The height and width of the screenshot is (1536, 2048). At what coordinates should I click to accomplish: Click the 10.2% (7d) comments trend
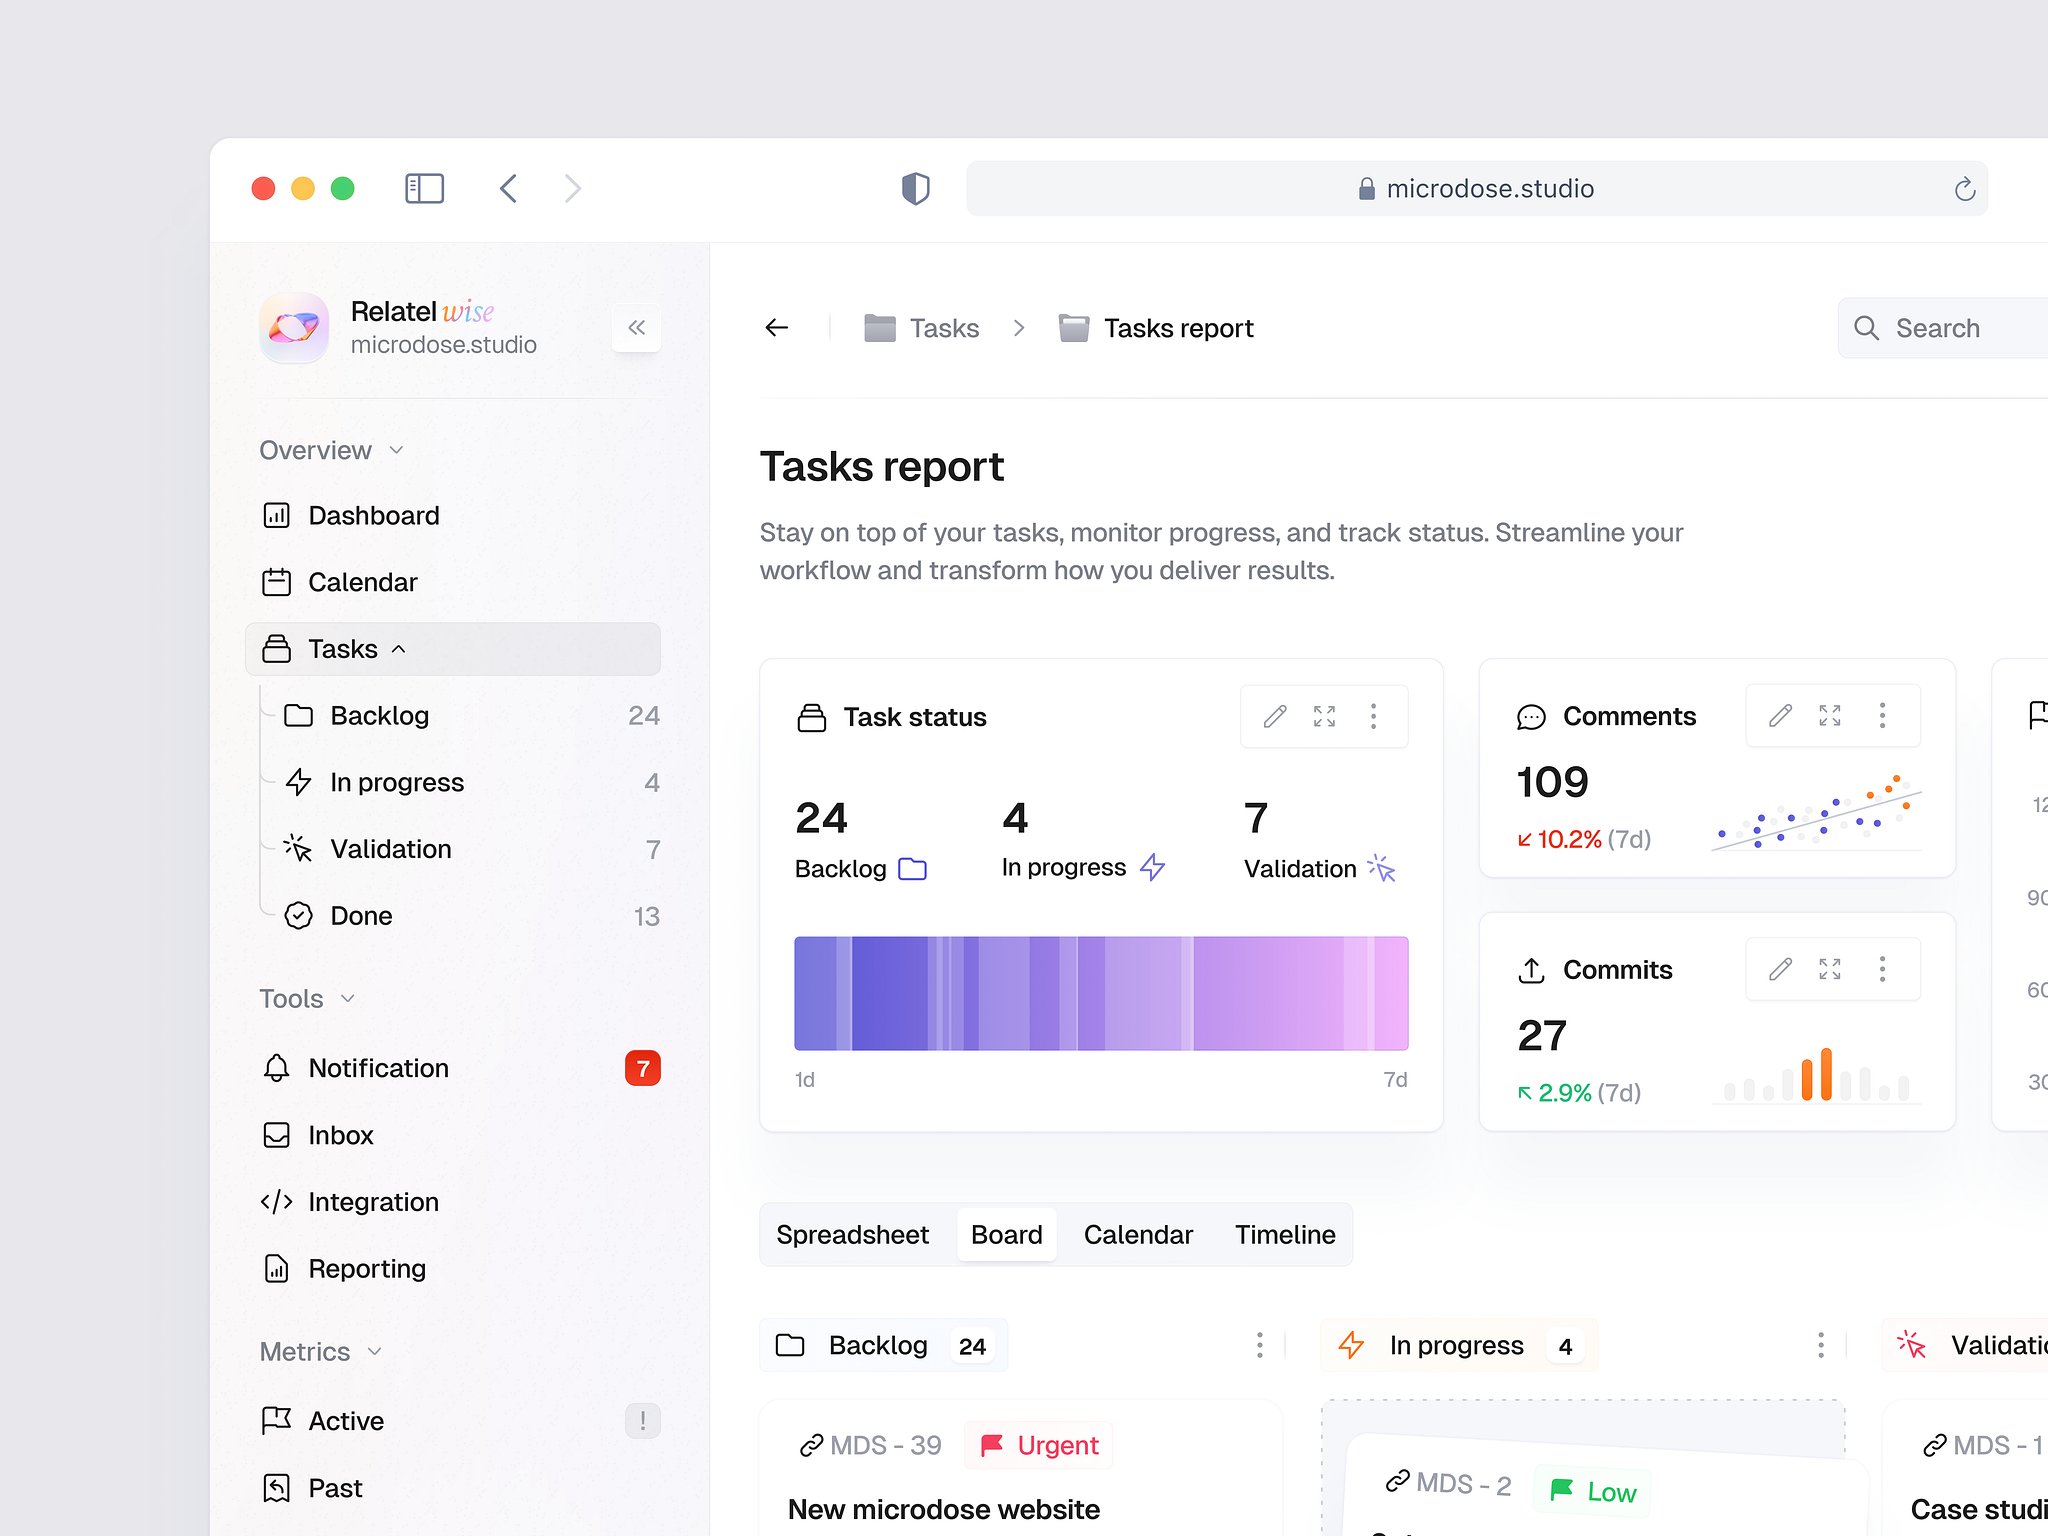point(1584,839)
